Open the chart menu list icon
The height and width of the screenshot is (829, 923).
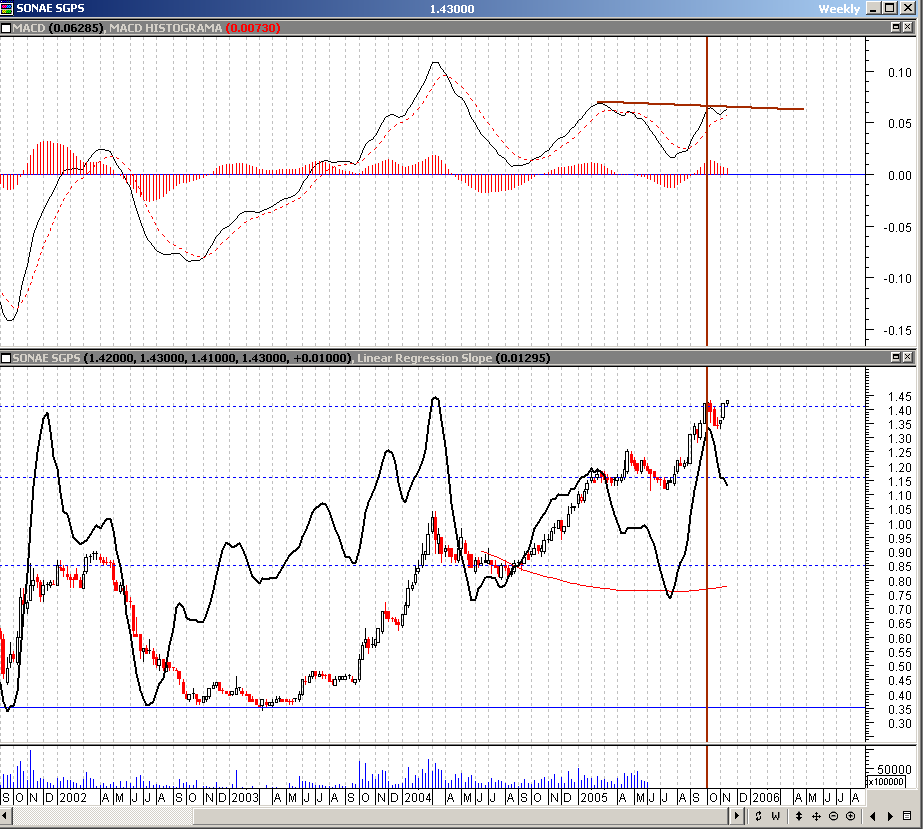pos(907,816)
